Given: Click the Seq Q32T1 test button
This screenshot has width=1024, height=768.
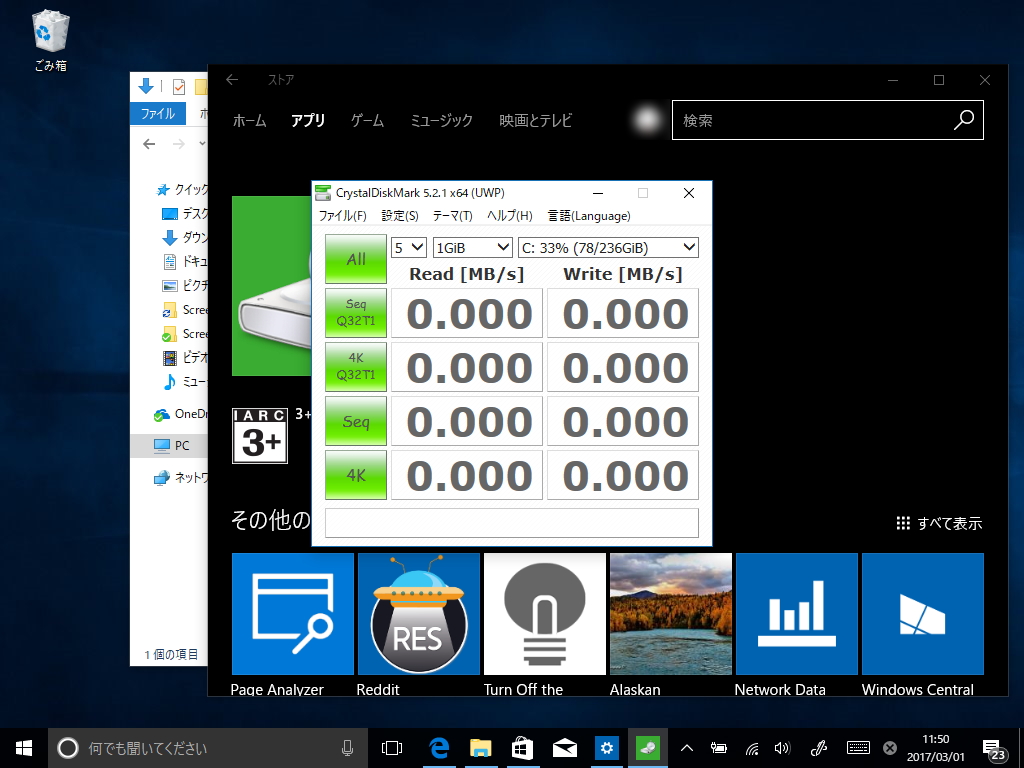Looking at the screenshot, I should tap(355, 313).
